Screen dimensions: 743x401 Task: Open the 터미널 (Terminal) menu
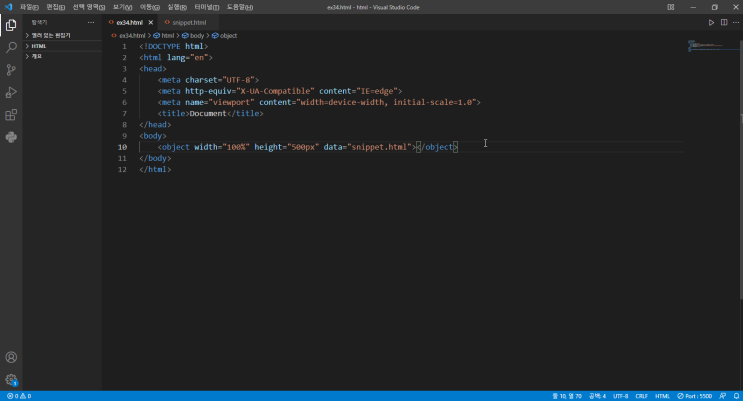point(207,7)
